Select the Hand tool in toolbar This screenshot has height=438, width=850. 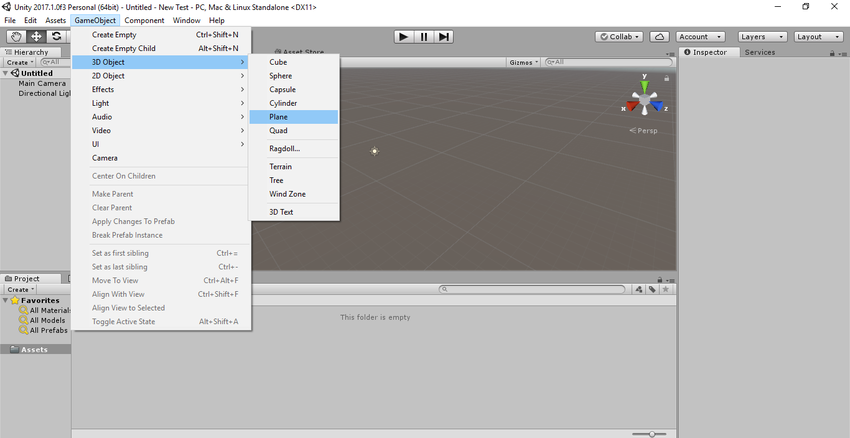pyautogui.click(x=16, y=37)
